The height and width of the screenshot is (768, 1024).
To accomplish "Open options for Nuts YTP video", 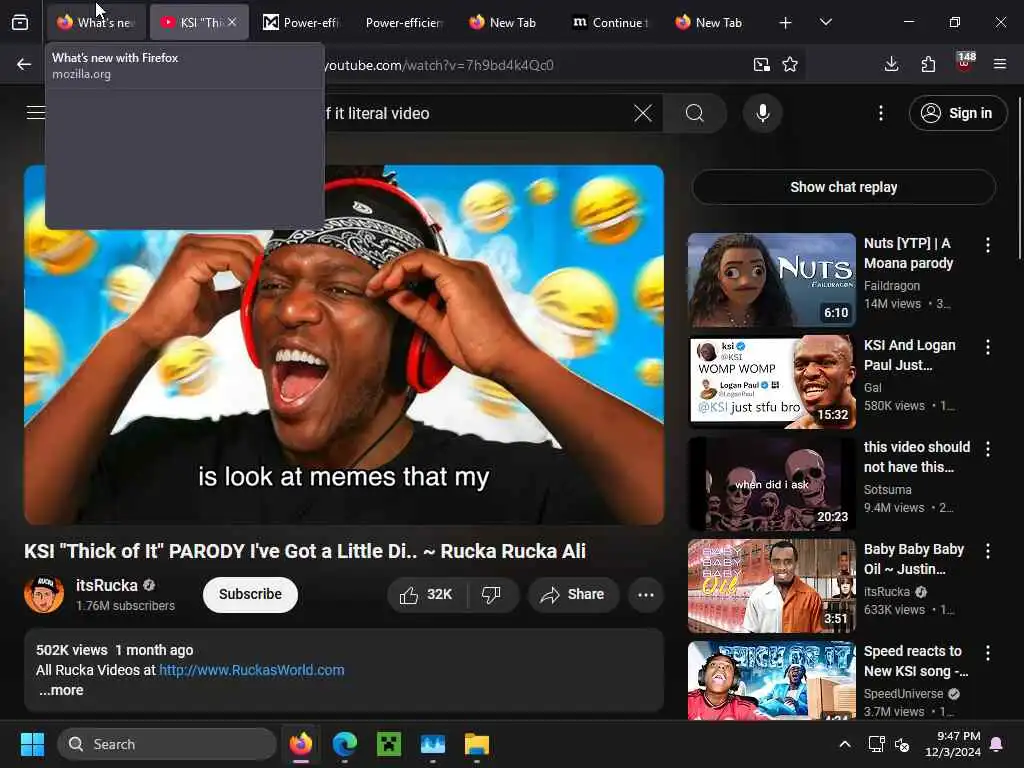I will click(x=987, y=245).
